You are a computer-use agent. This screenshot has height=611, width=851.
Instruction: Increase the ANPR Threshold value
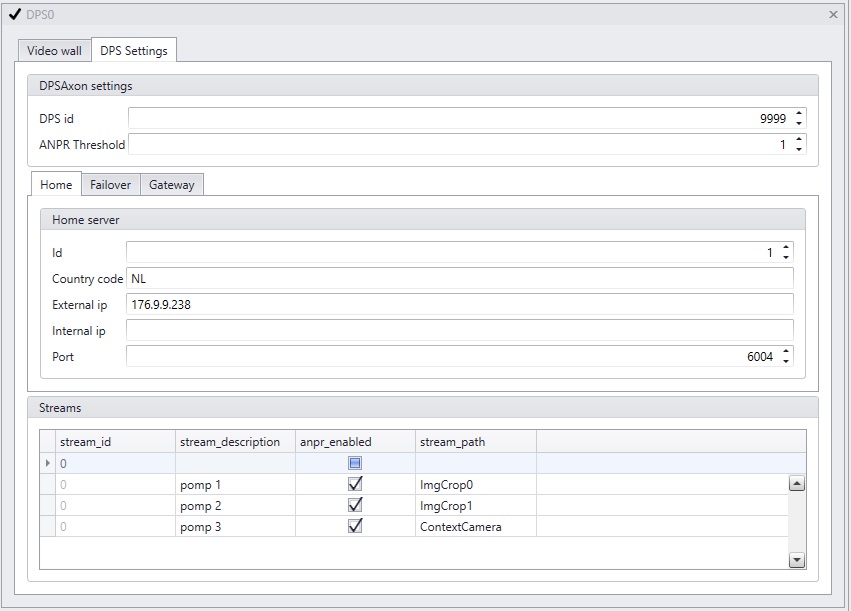pyautogui.click(x=799, y=139)
